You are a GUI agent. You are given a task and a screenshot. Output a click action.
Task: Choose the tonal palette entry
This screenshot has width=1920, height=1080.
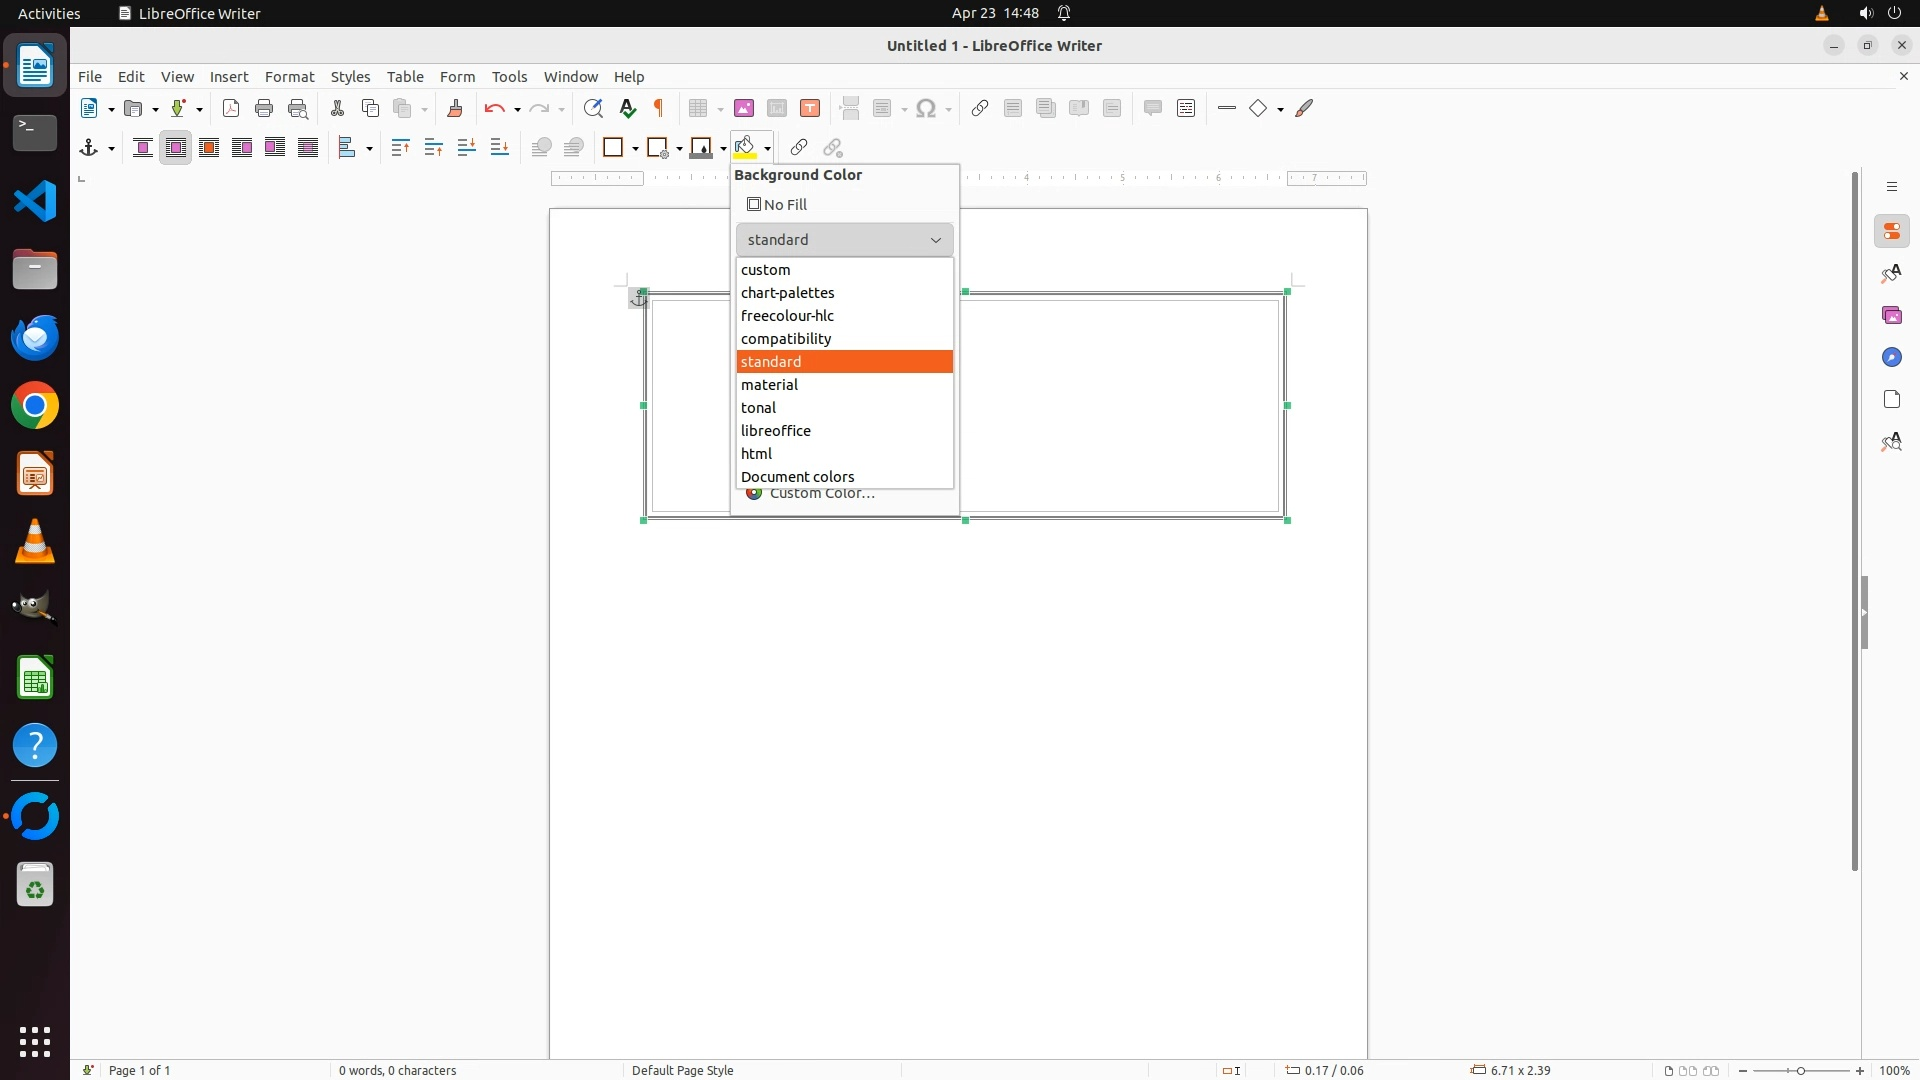pyautogui.click(x=759, y=408)
